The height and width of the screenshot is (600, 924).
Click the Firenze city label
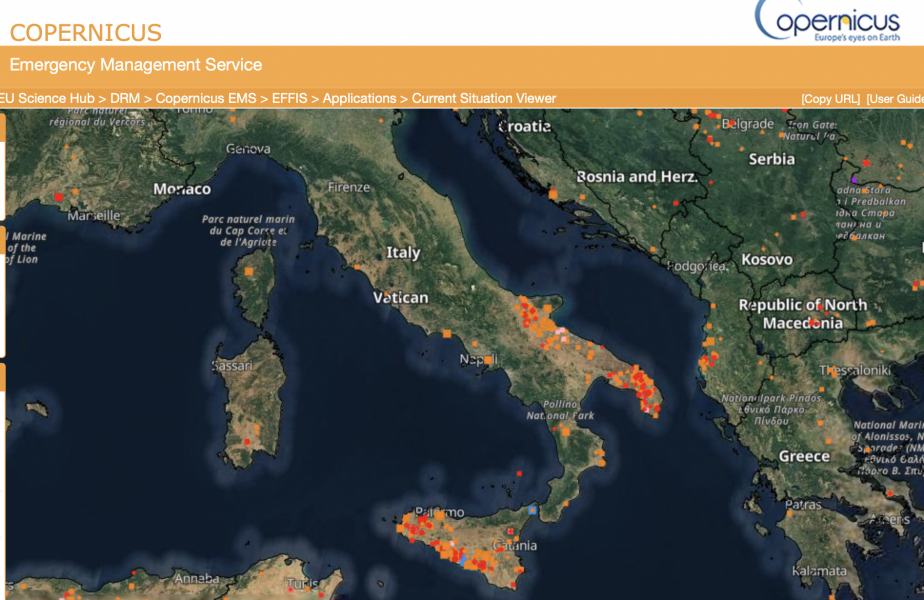click(349, 187)
